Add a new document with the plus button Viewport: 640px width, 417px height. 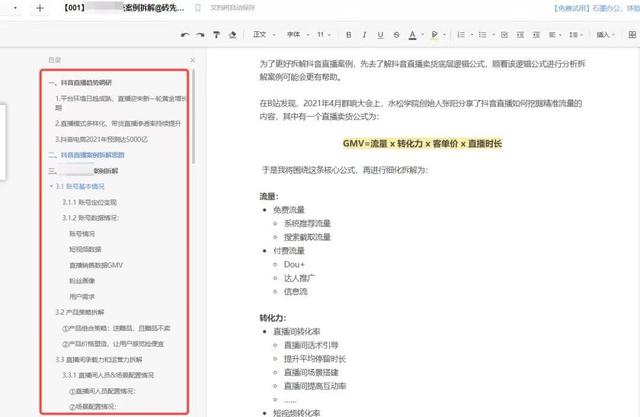click(x=40, y=8)
